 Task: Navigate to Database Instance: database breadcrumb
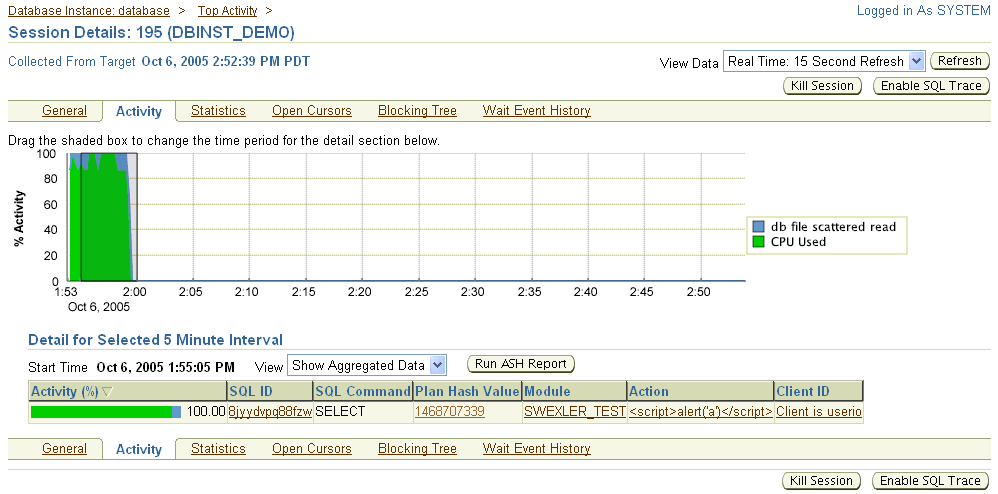89,11
